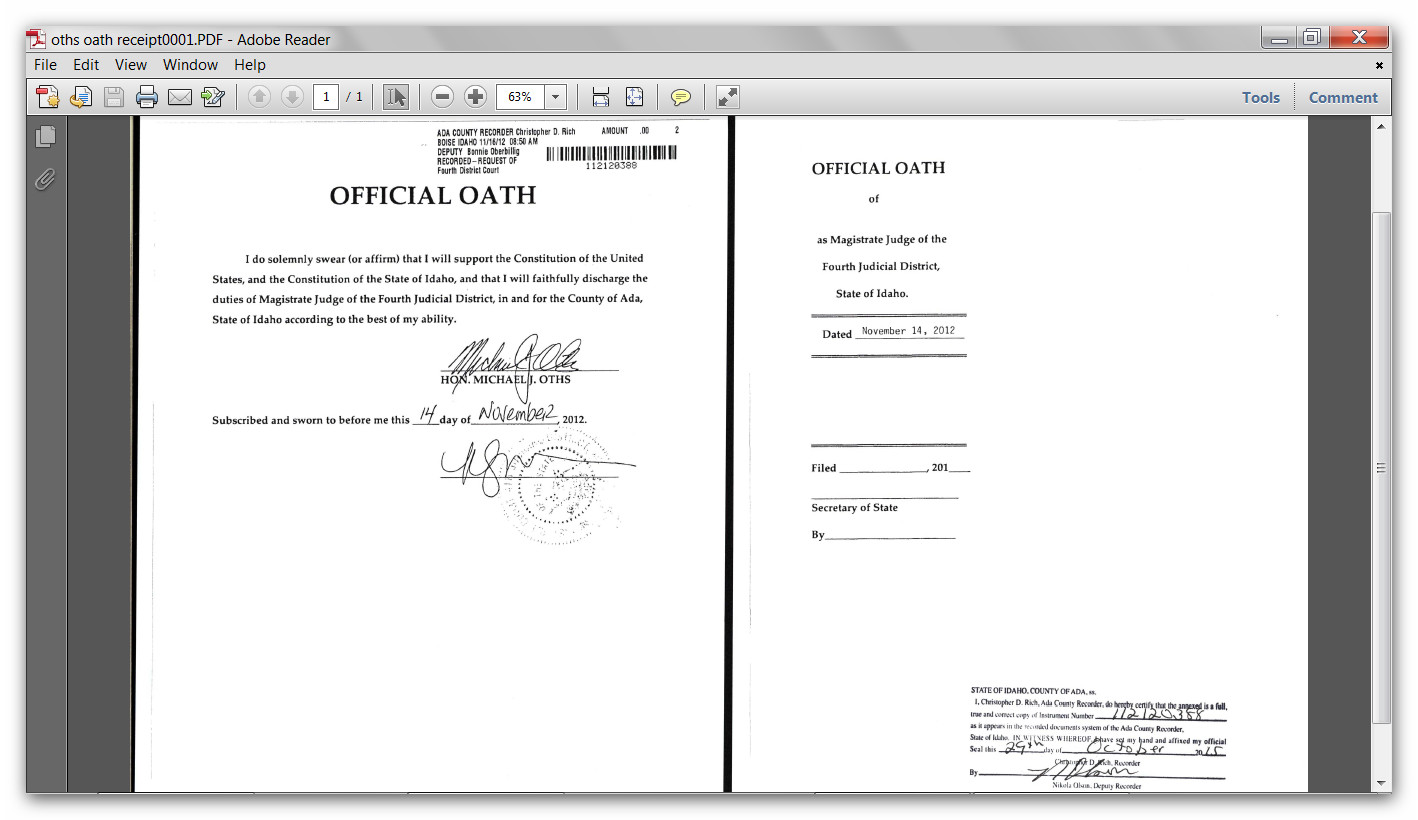
Task: Click the sign and fill form icon
Action: (x=212, y=97)
